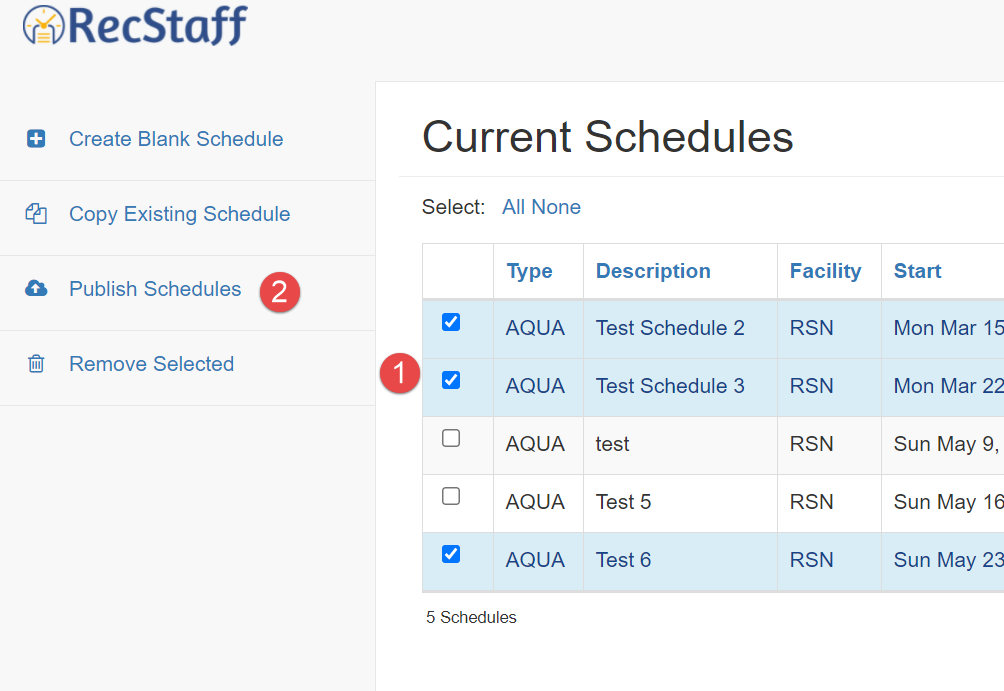1004x691 pixels.
Task: Sort by the Facility column header
Action: pyautogui.click(x=825, y=271)
